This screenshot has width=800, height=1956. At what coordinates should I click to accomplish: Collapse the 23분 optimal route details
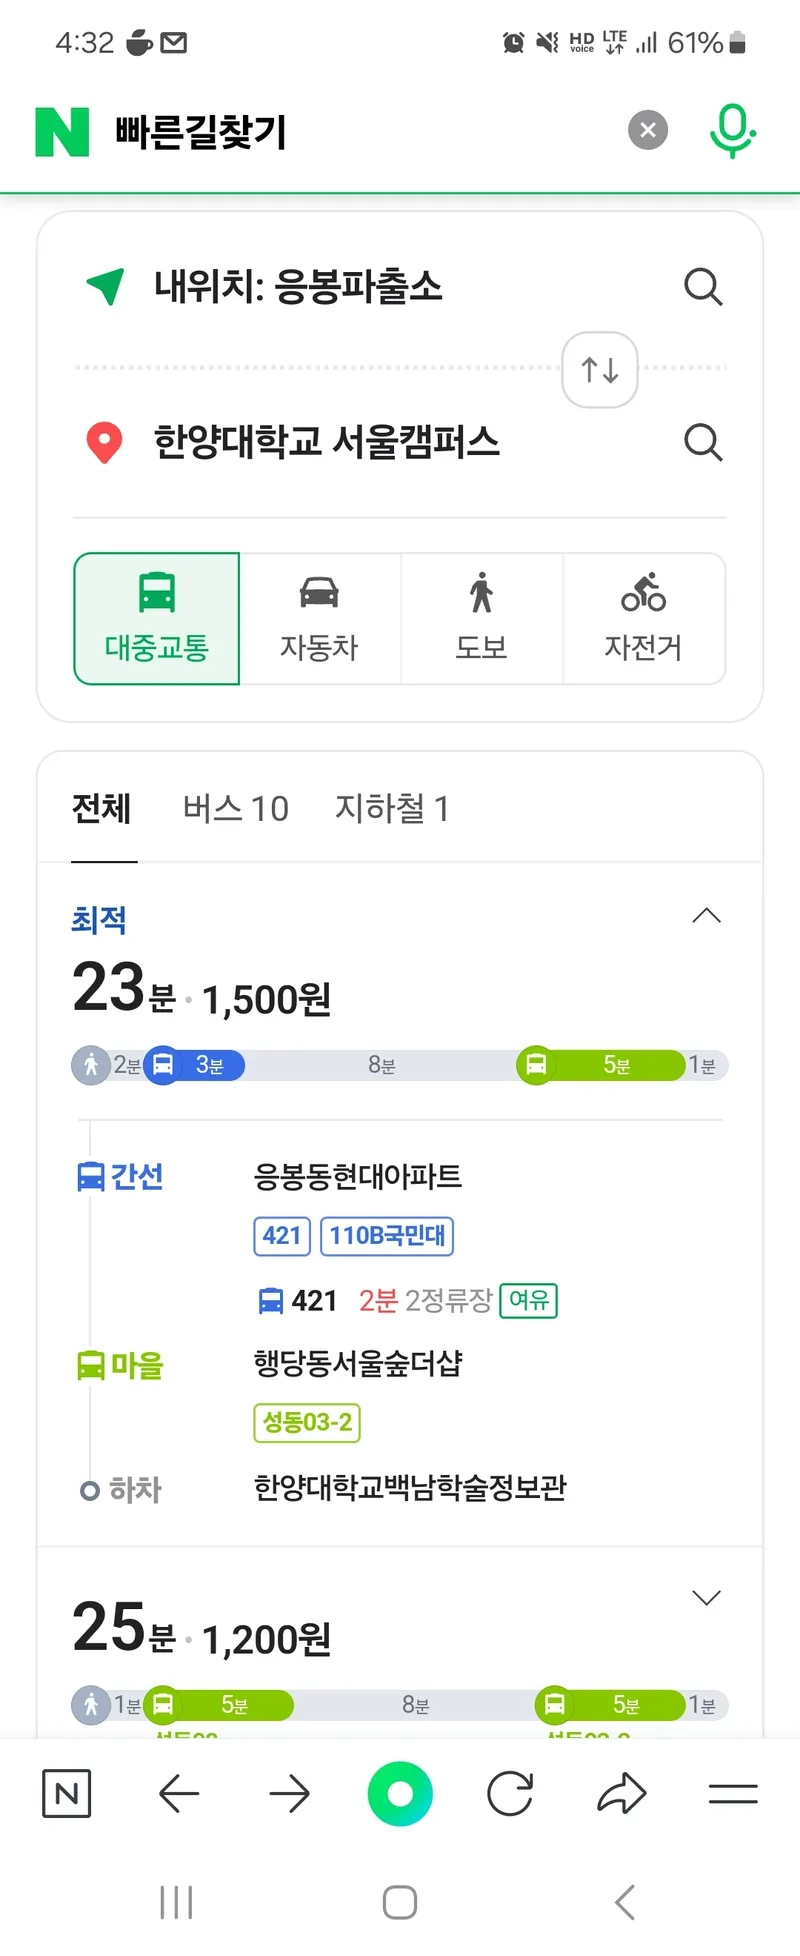707,916
